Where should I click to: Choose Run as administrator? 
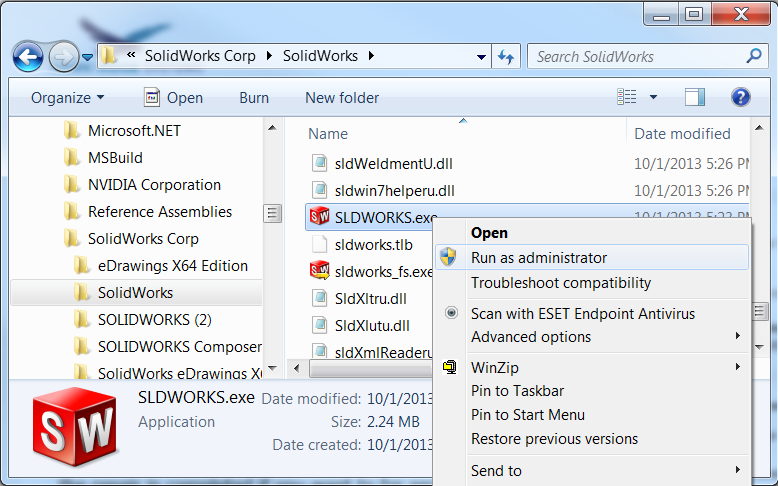click(591, 258)
